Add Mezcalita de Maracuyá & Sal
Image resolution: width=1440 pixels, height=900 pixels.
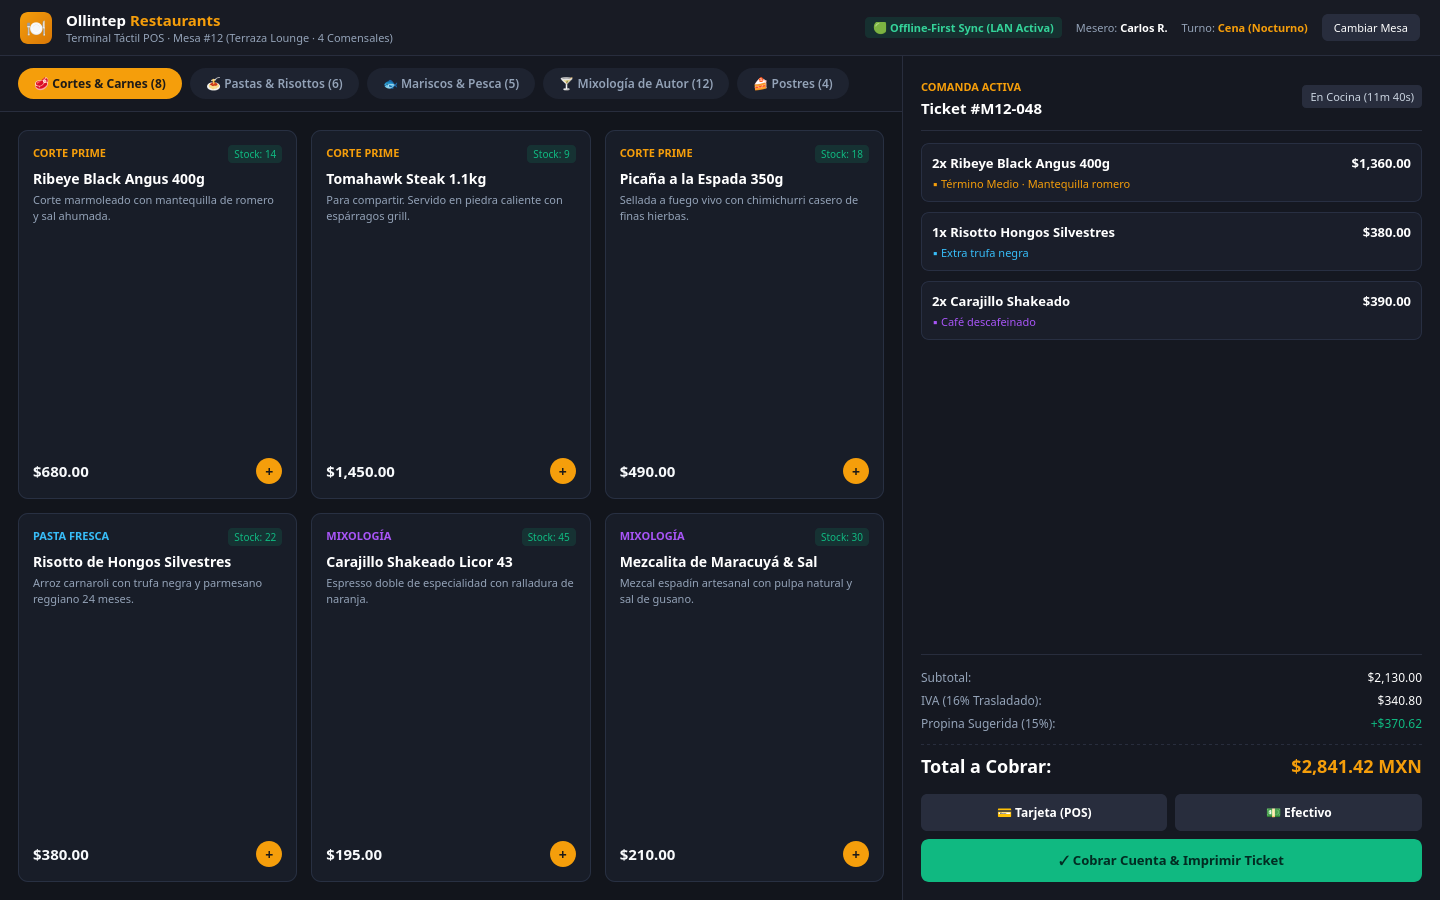(x=856, y=854)
